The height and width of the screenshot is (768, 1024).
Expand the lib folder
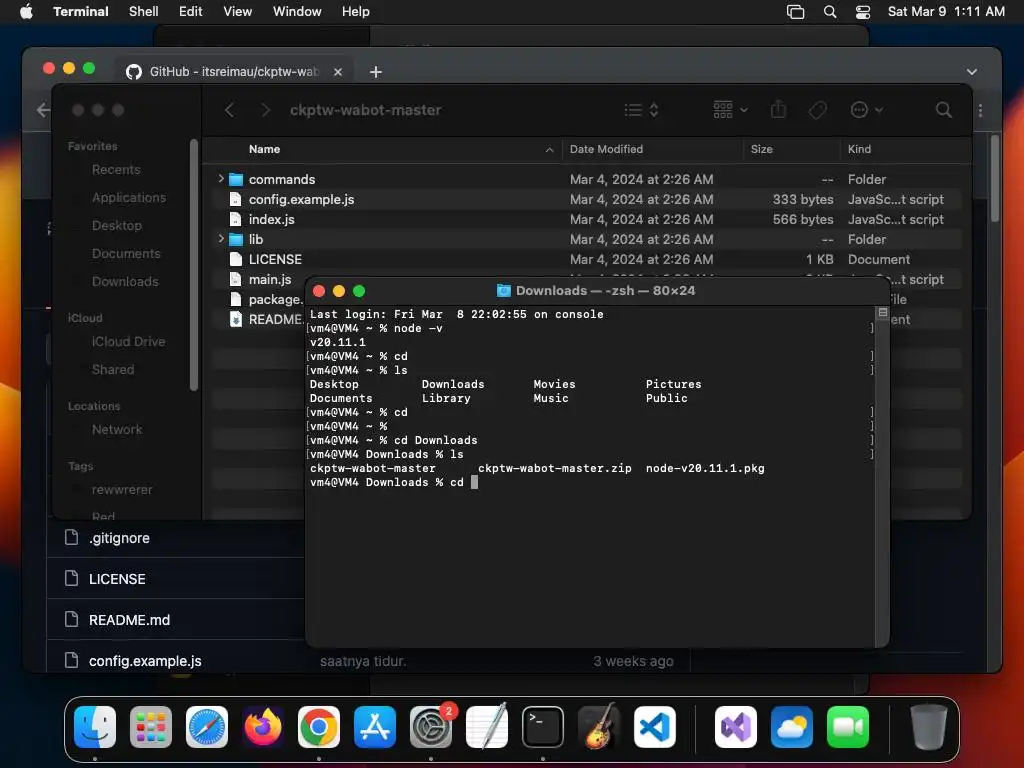point(221,238)
